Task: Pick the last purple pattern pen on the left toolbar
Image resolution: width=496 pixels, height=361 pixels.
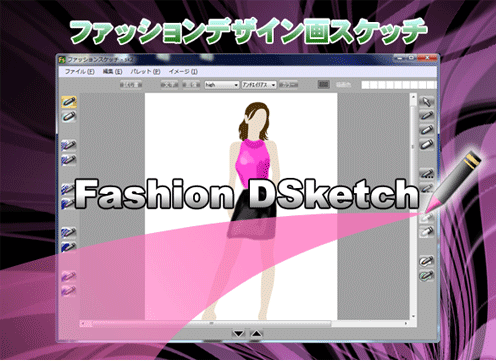Action: [x=69, y=291]
